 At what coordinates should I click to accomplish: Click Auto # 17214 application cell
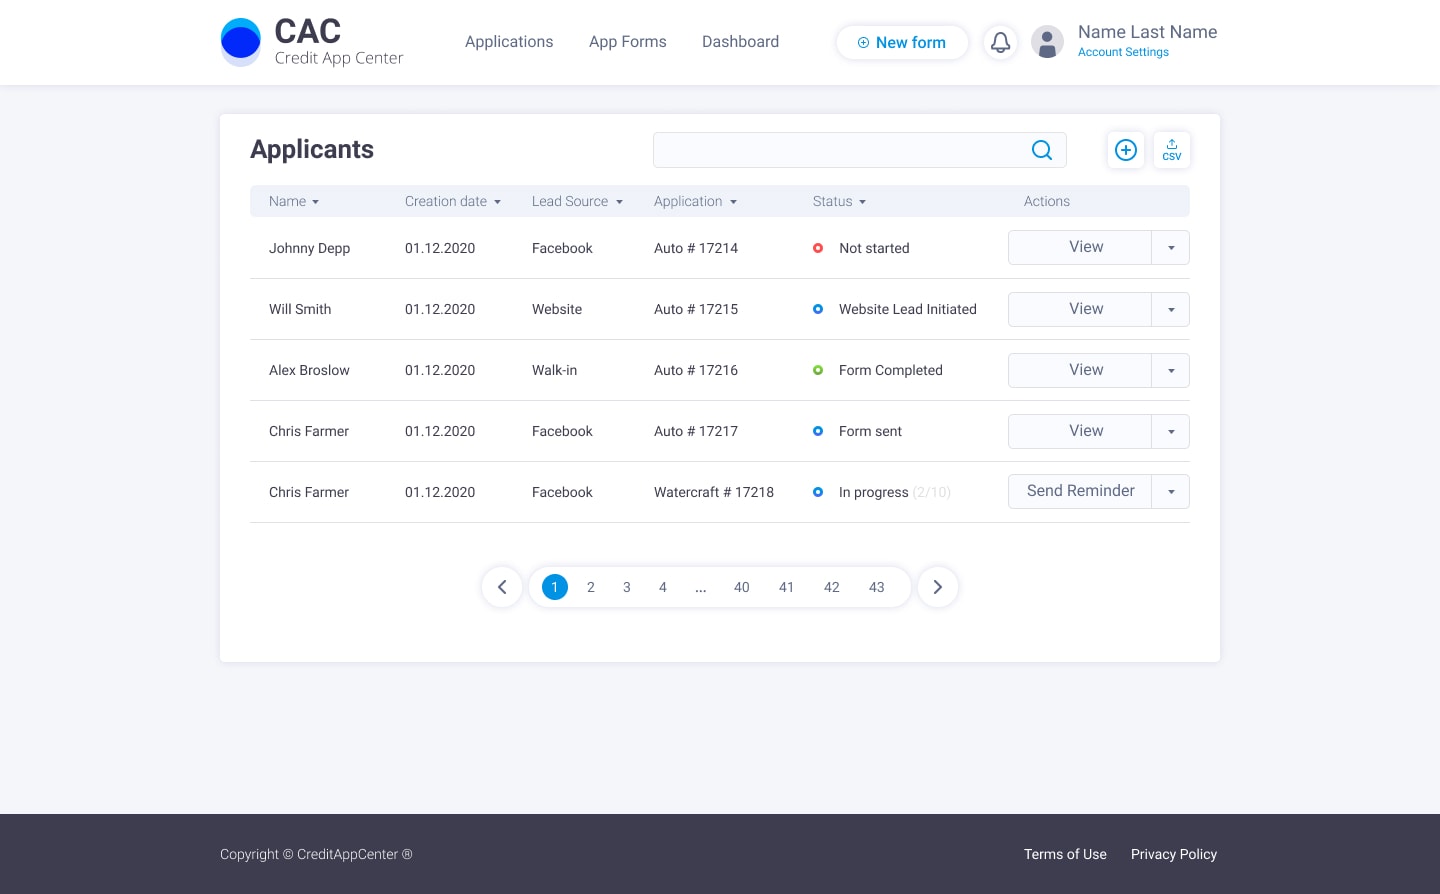pyautogui.click(x=696, y=248)
